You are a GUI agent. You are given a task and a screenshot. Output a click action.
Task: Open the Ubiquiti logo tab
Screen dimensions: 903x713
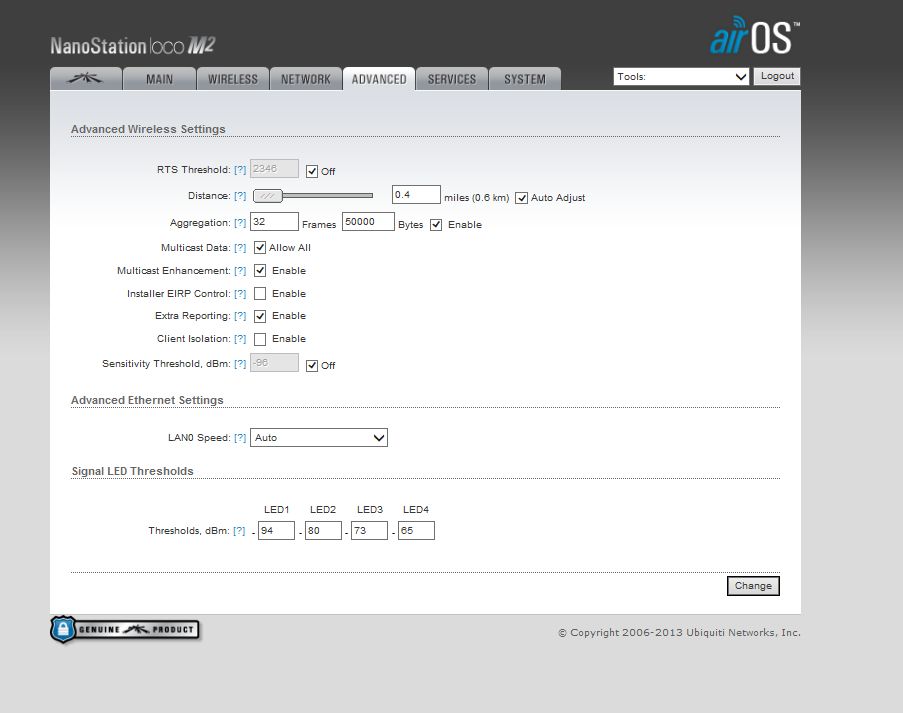pyautogui.click(x=86, y=79)
